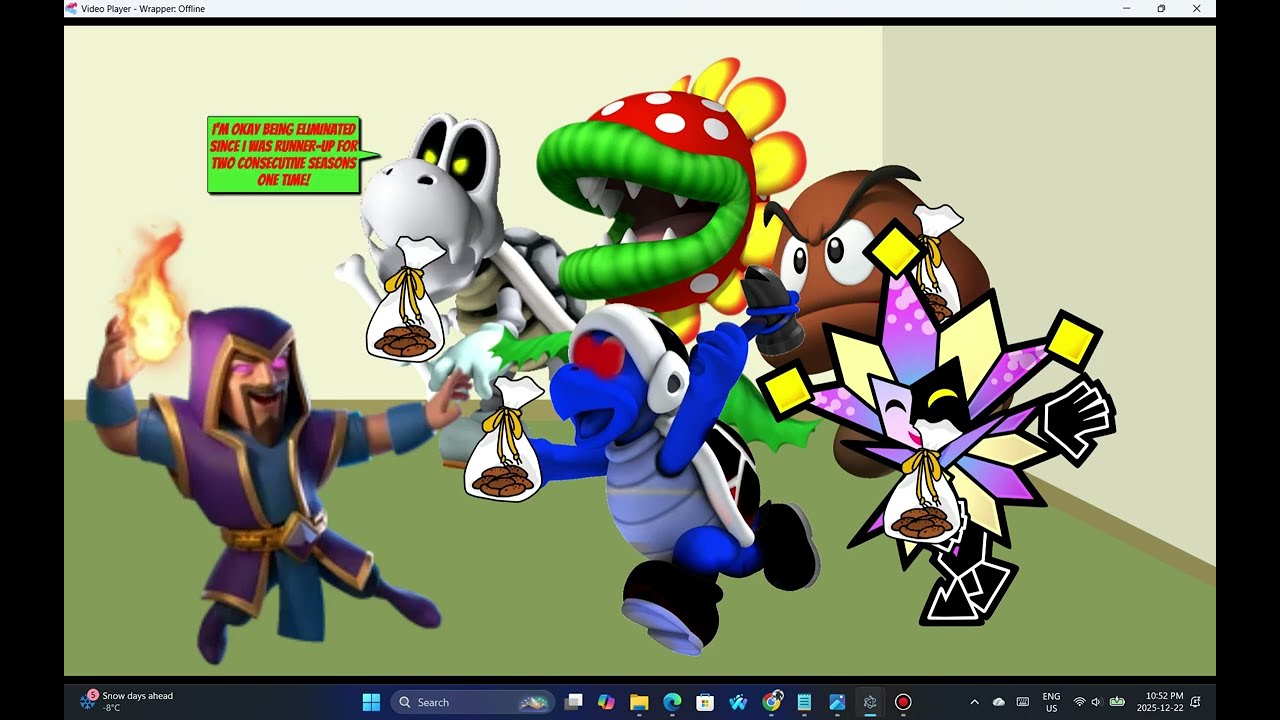Open the volume speaker control
The image size is (1280, 720).
[x=1096, y=702]
